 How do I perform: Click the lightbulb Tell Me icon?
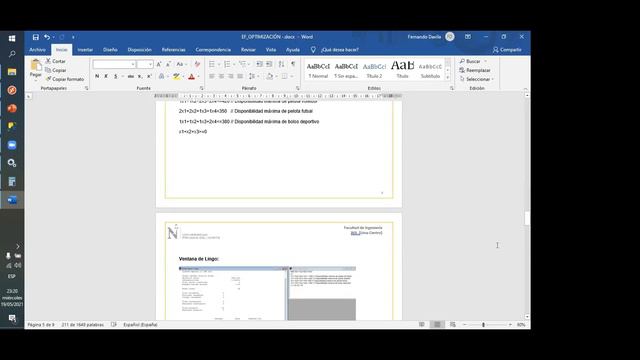313,50
